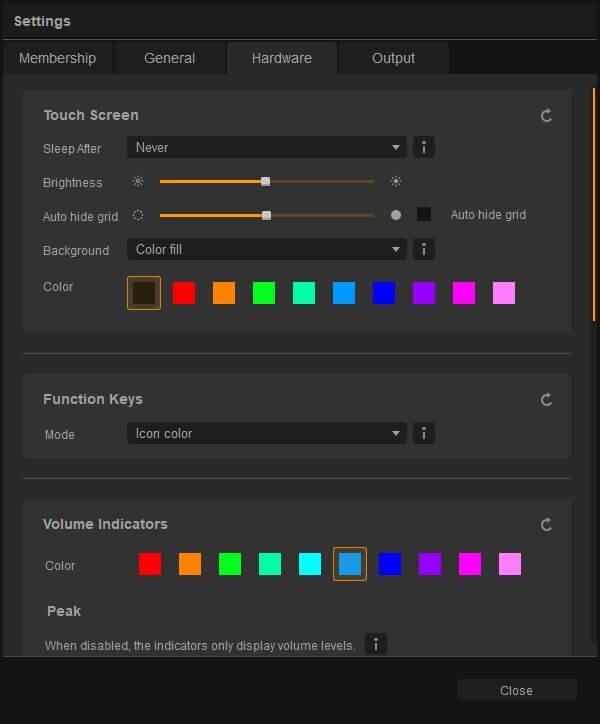600x724 pixels.
Task: Click the high brightness sun icon
Action: coord(396,181)
